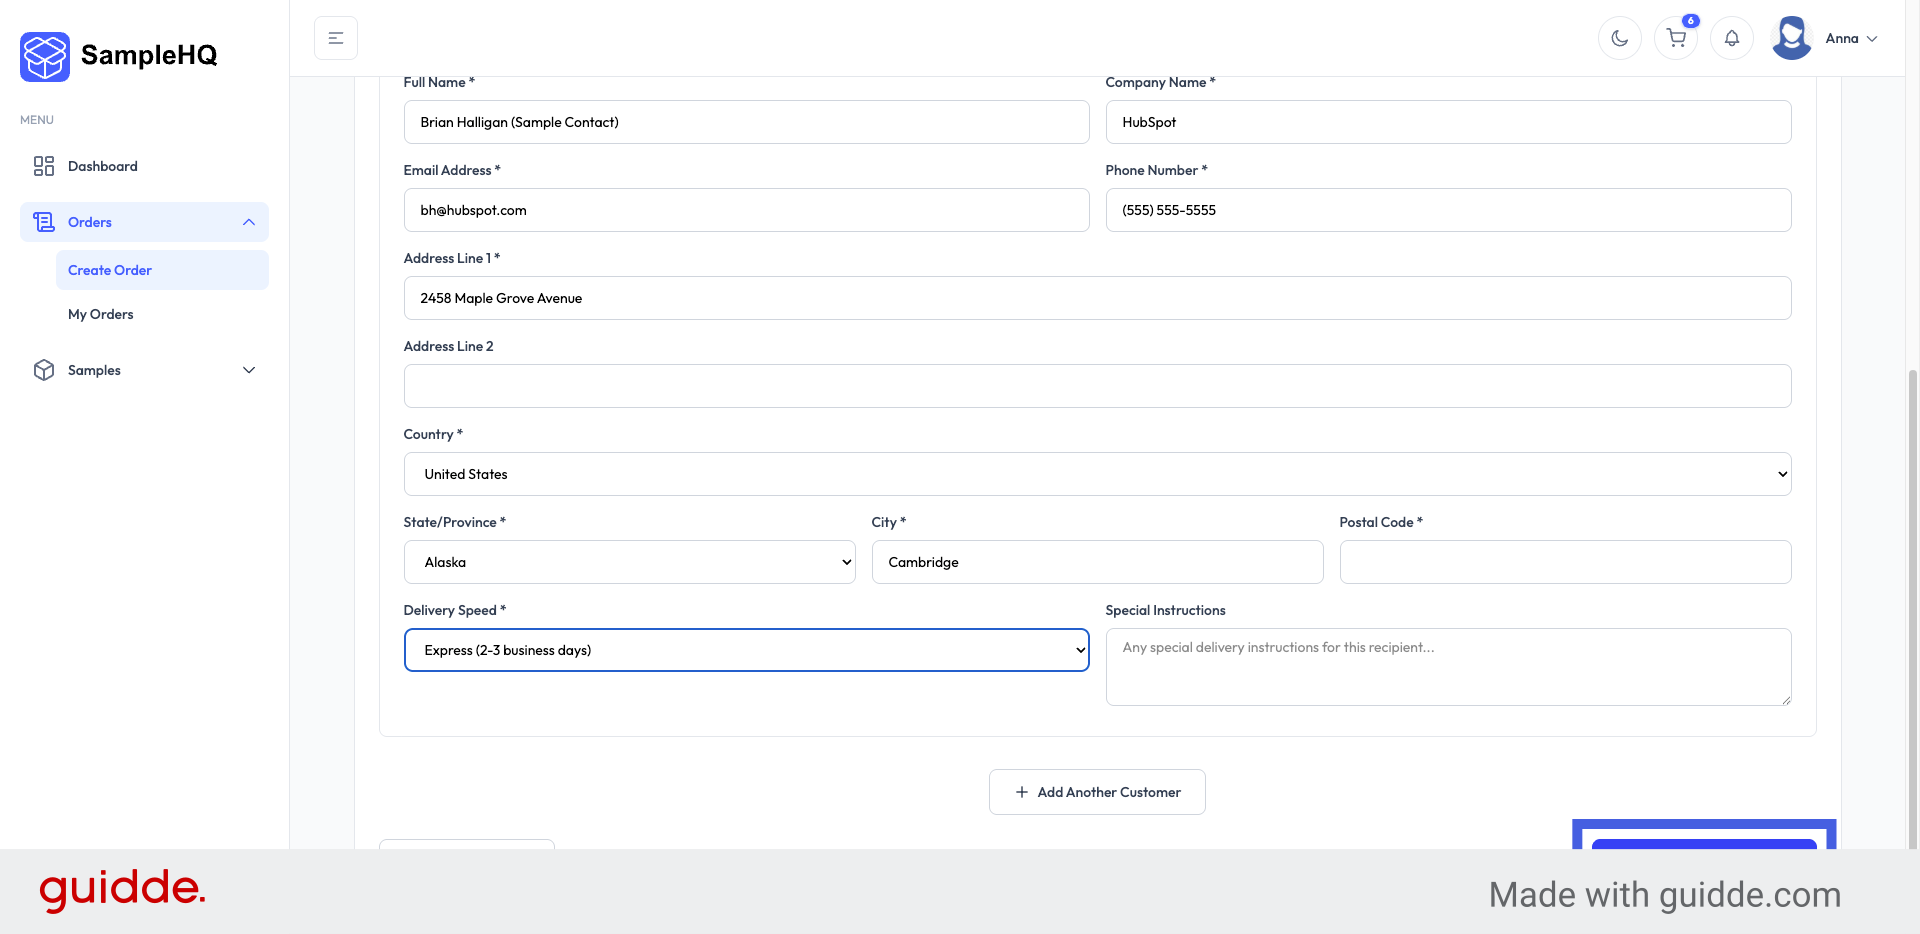Click the SampleHQ logo icon

click(x=45, y=56)
